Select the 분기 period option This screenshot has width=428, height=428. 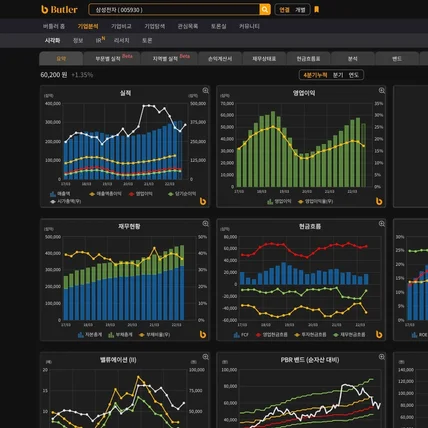(338, 75)
